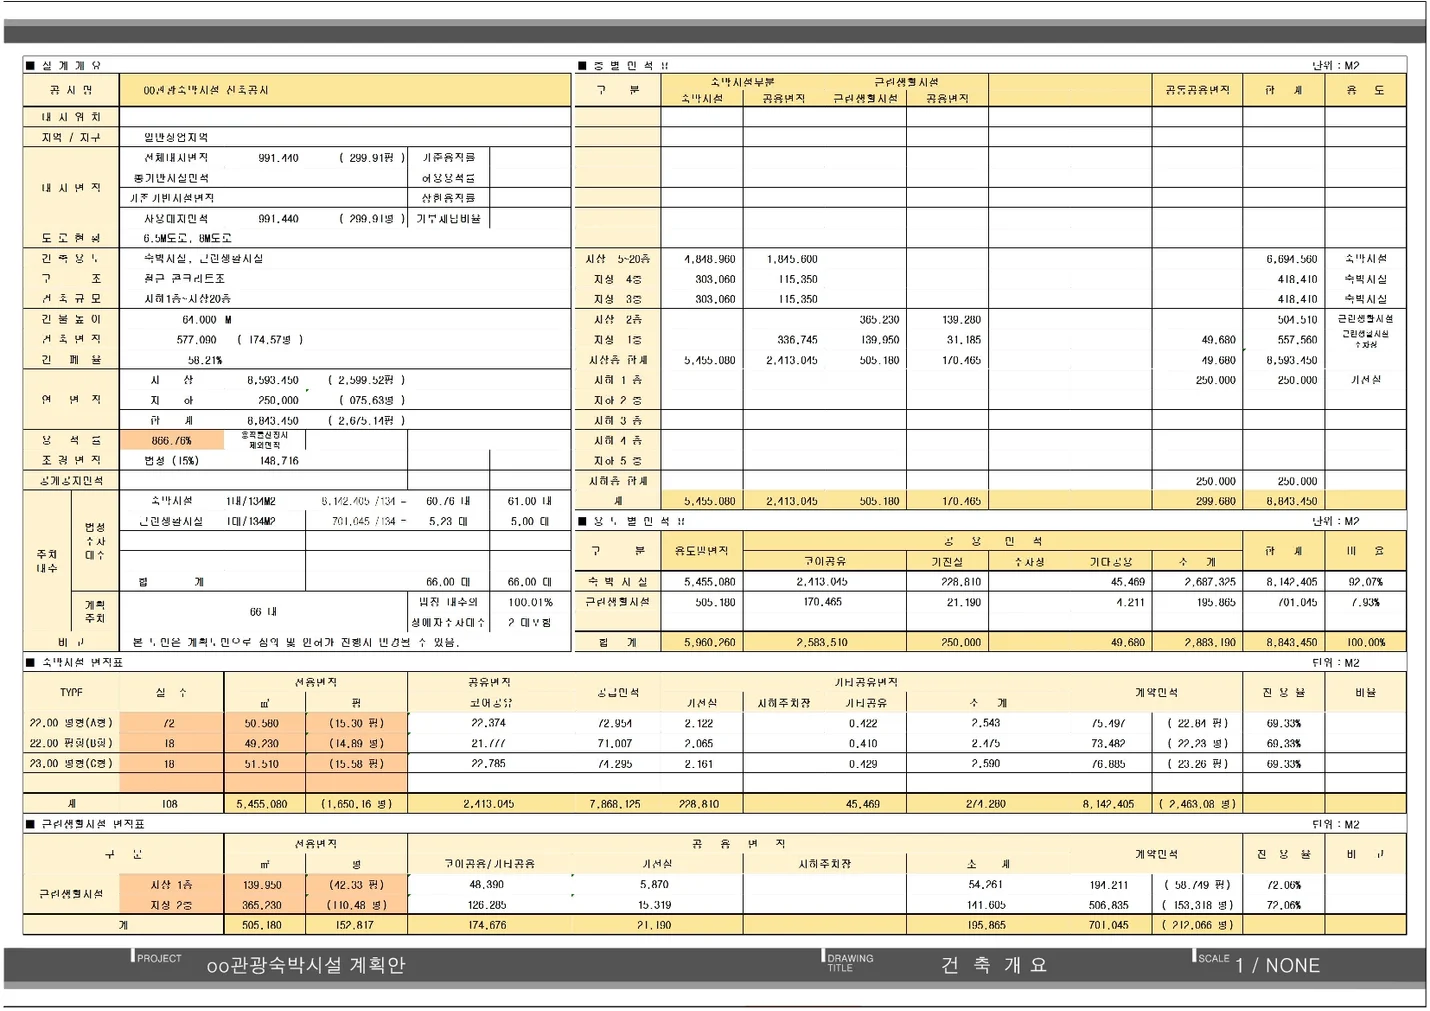Click the retail total 174.676
This screenshot has height=1011, width=1430.
coord(487,925)
